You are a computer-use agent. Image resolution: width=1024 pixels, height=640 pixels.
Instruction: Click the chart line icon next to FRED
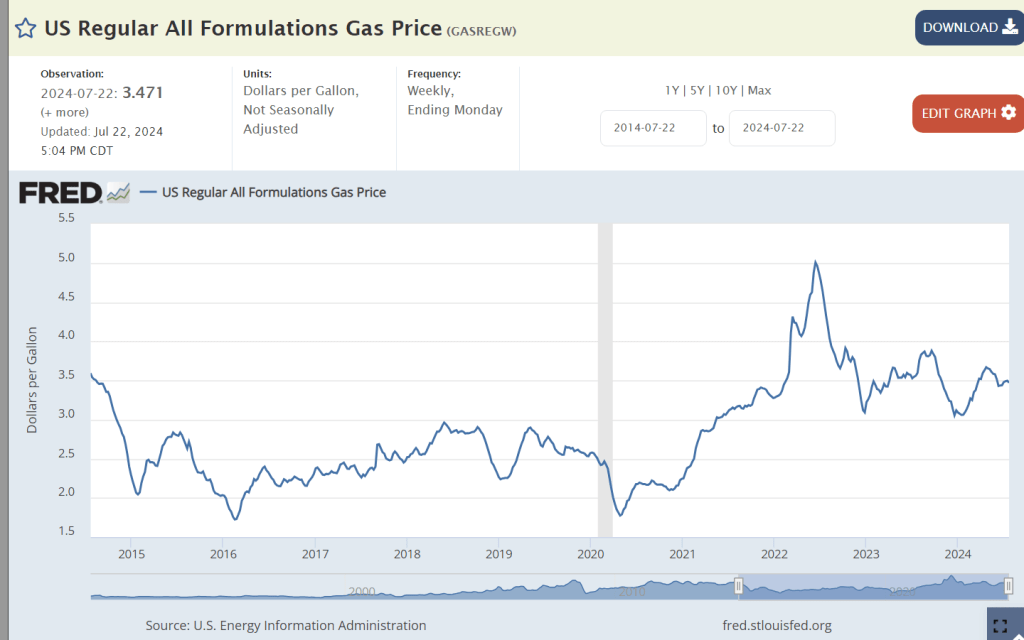118,192
